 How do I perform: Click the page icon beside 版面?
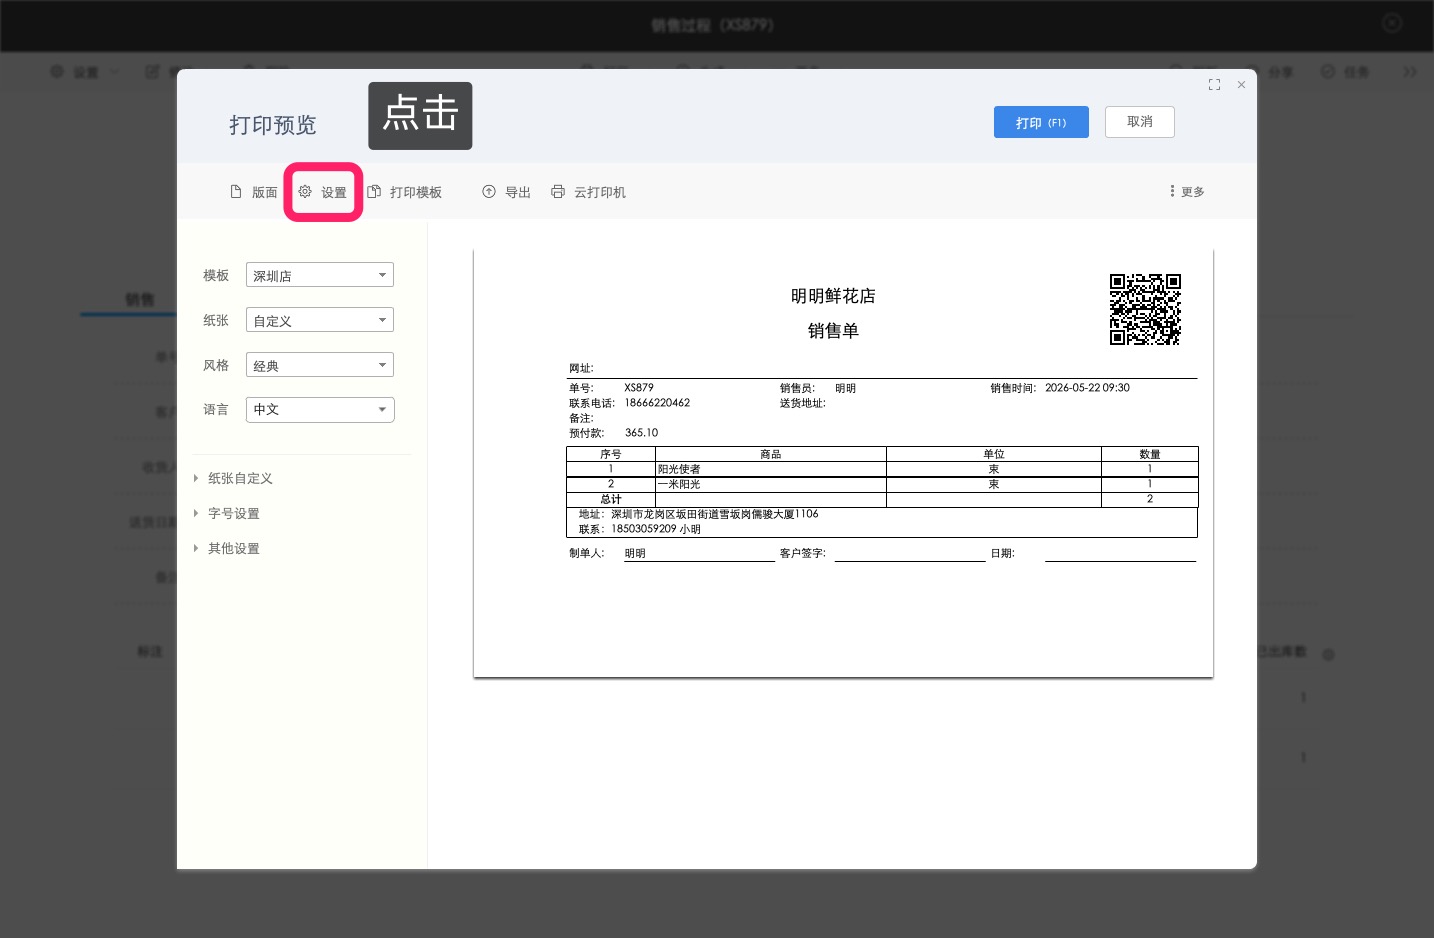point(236,191)
